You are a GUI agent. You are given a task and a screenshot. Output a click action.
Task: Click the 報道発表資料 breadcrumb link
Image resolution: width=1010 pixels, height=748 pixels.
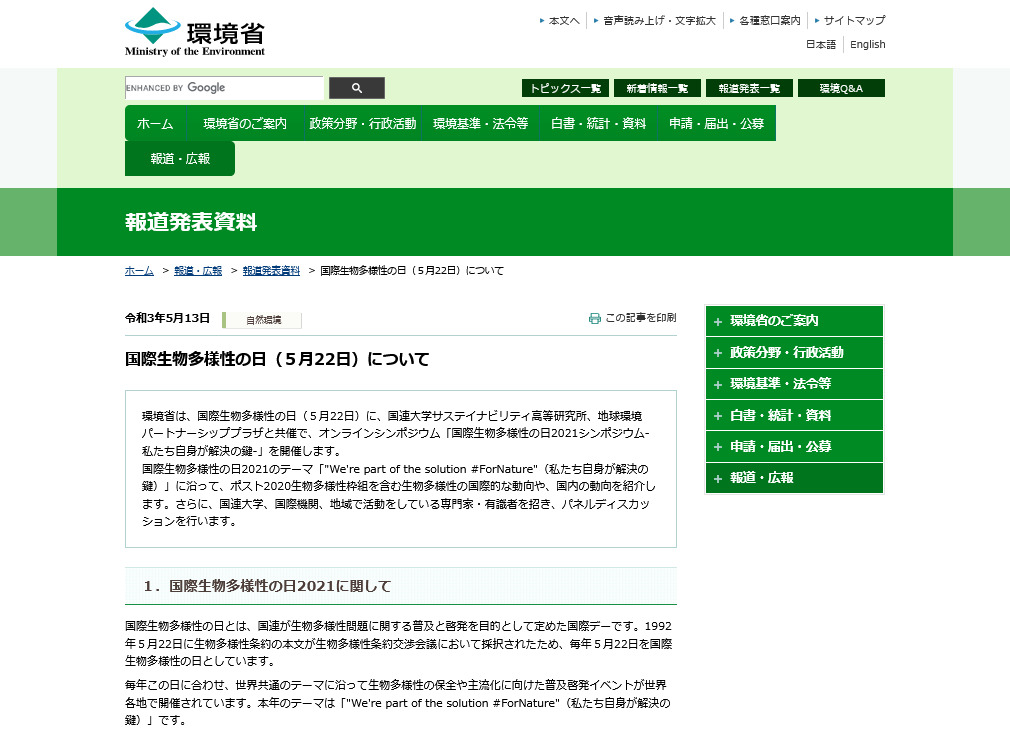pyautogui.click(x=271, y=270)
